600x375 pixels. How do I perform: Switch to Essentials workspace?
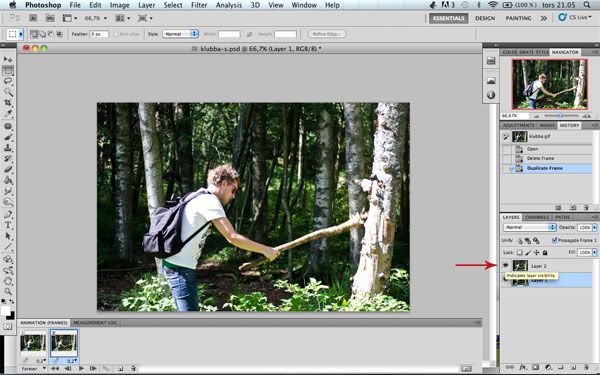448,18
